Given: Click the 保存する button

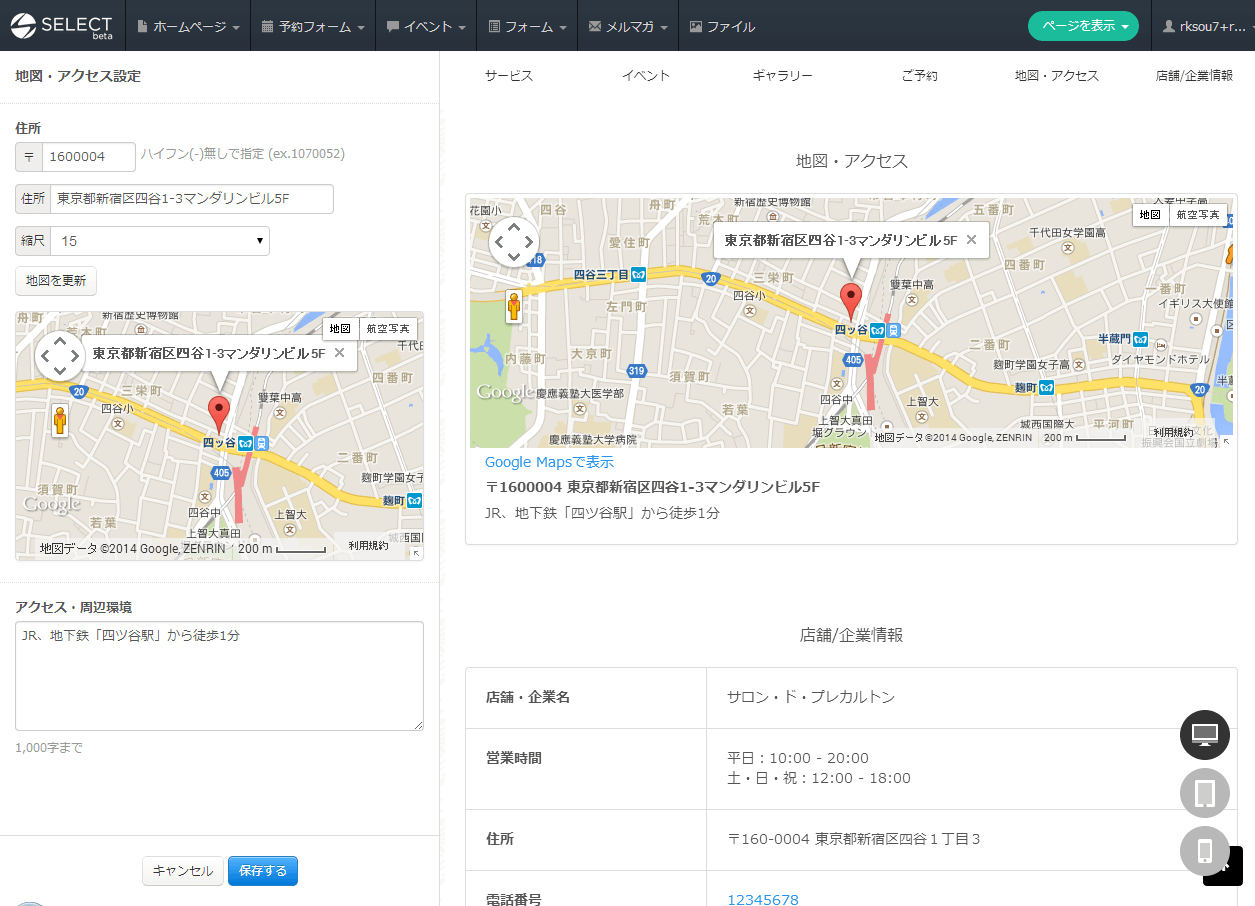Looking at the screenshot, I should [x=263, y=871].
